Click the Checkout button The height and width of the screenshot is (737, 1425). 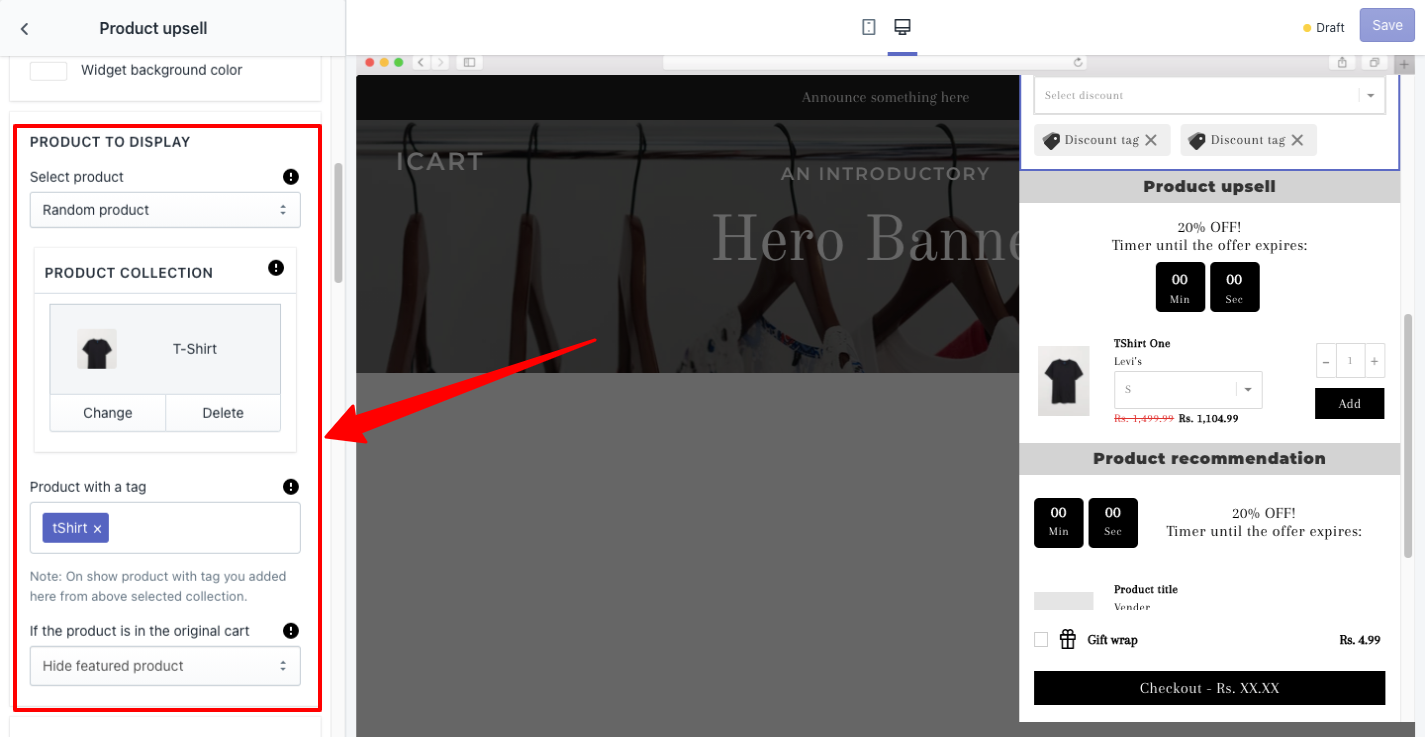pyautogui.click(x=1209, y=688)
